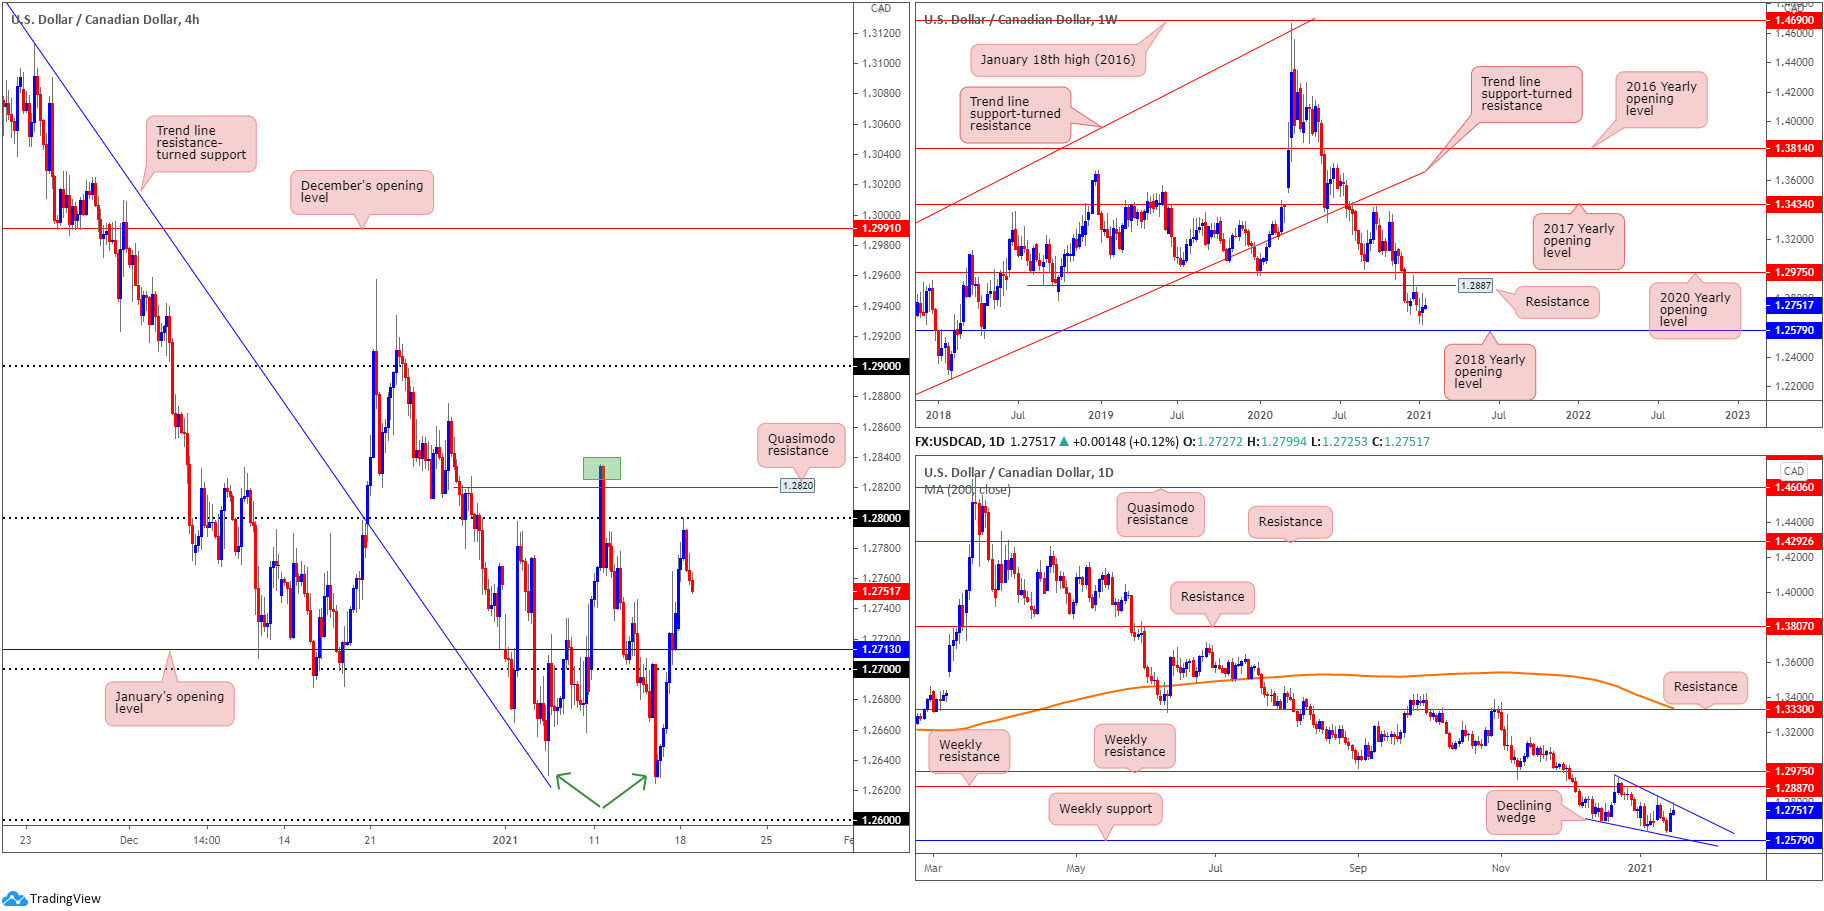This screenshot has width=1824, height=911.
Task: Select the weekly chart title ending in 1W
Action: (1020, 19)
